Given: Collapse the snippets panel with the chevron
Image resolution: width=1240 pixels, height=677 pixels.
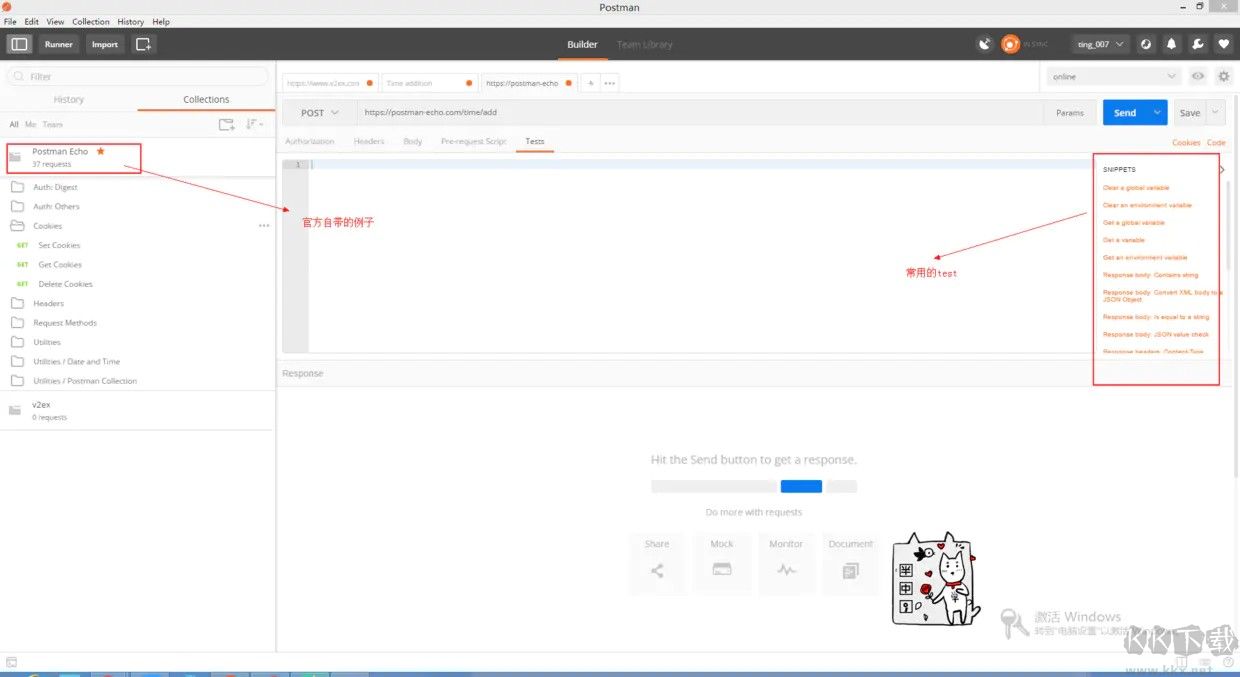Looking at the screenshot, I should coord(1224,169).
